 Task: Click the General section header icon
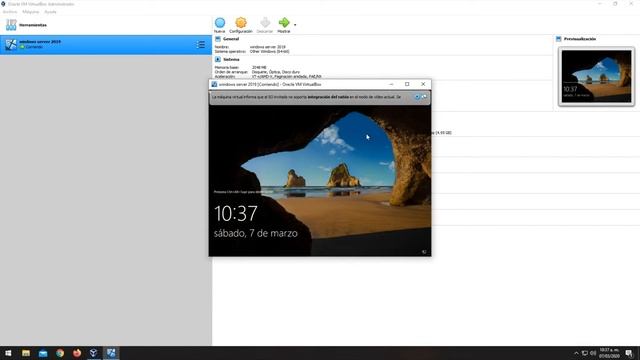218,39
